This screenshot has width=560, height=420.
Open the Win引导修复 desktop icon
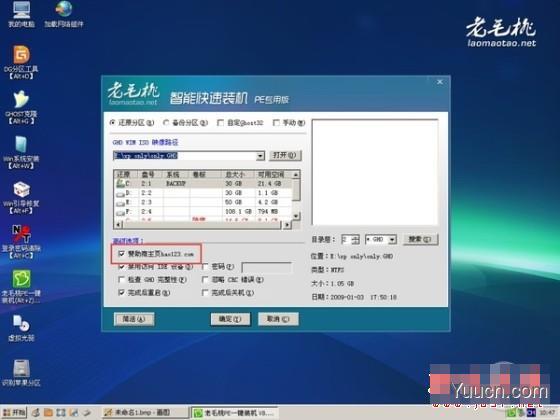click(21, 197)
